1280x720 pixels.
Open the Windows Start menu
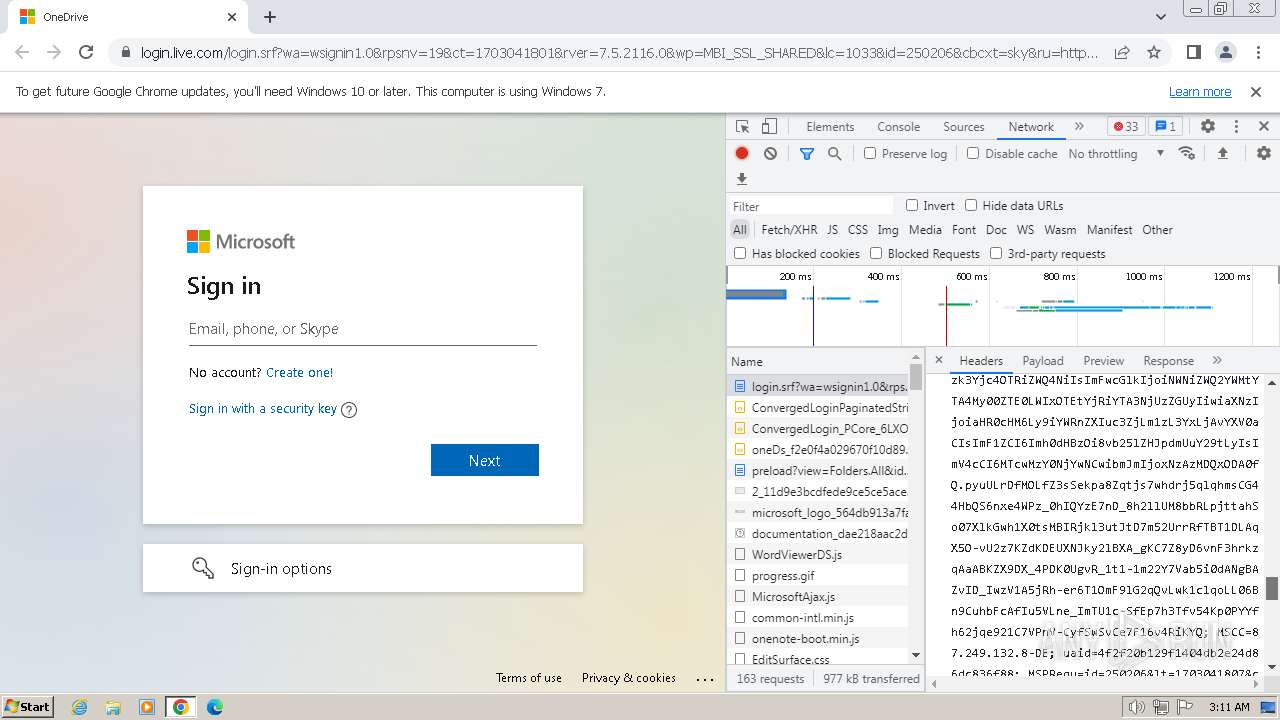tap(28, 707)
